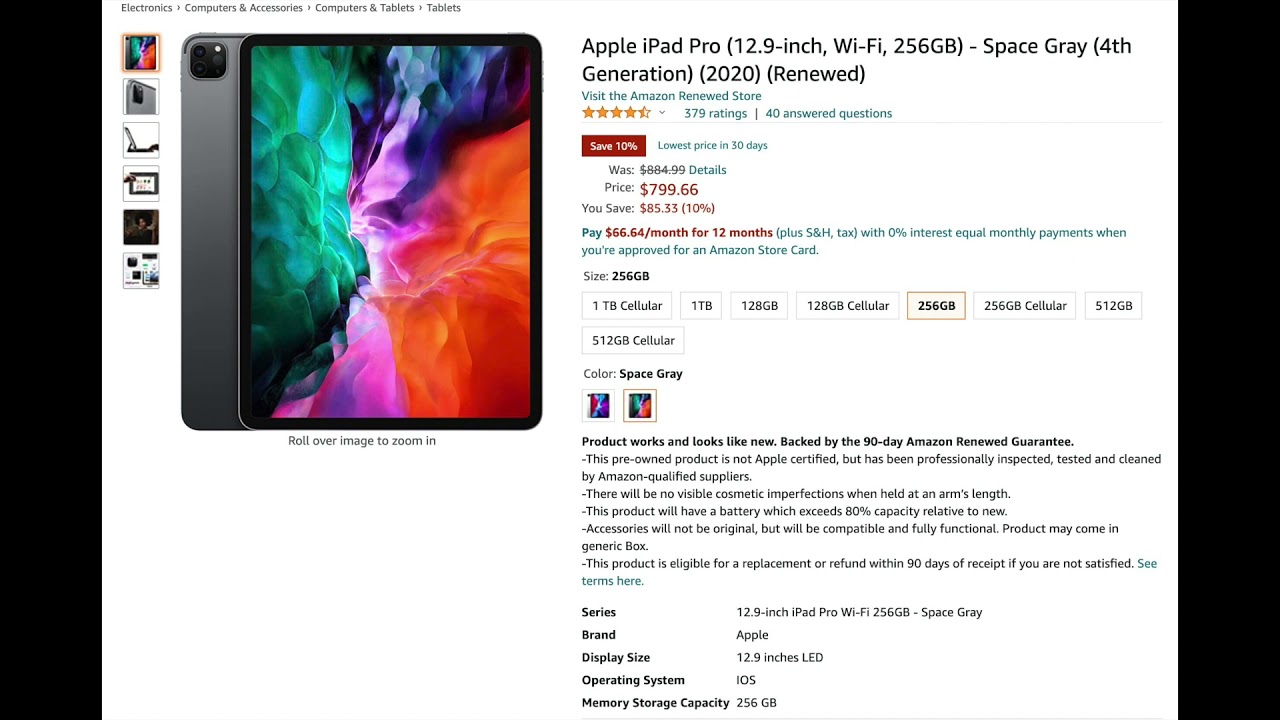Open the Electronics breadcrumb link

(x=147, y=8)
